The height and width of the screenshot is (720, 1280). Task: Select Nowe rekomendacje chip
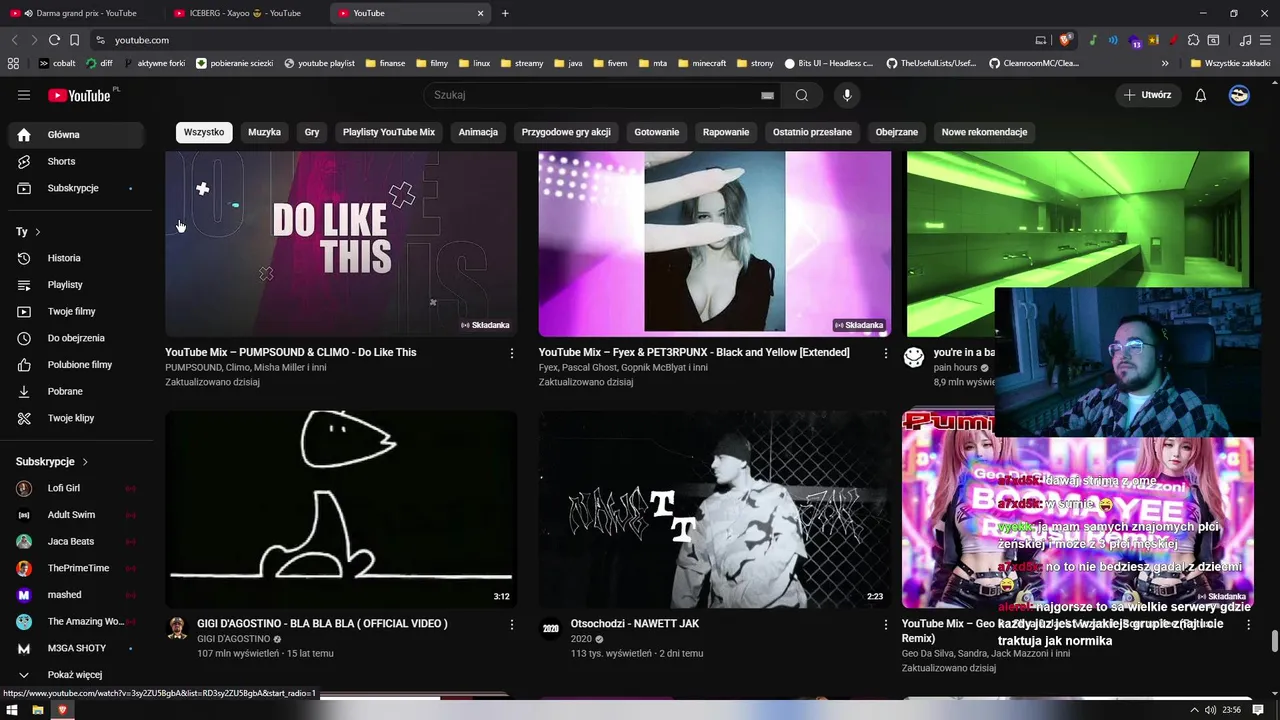pos(984,132)
